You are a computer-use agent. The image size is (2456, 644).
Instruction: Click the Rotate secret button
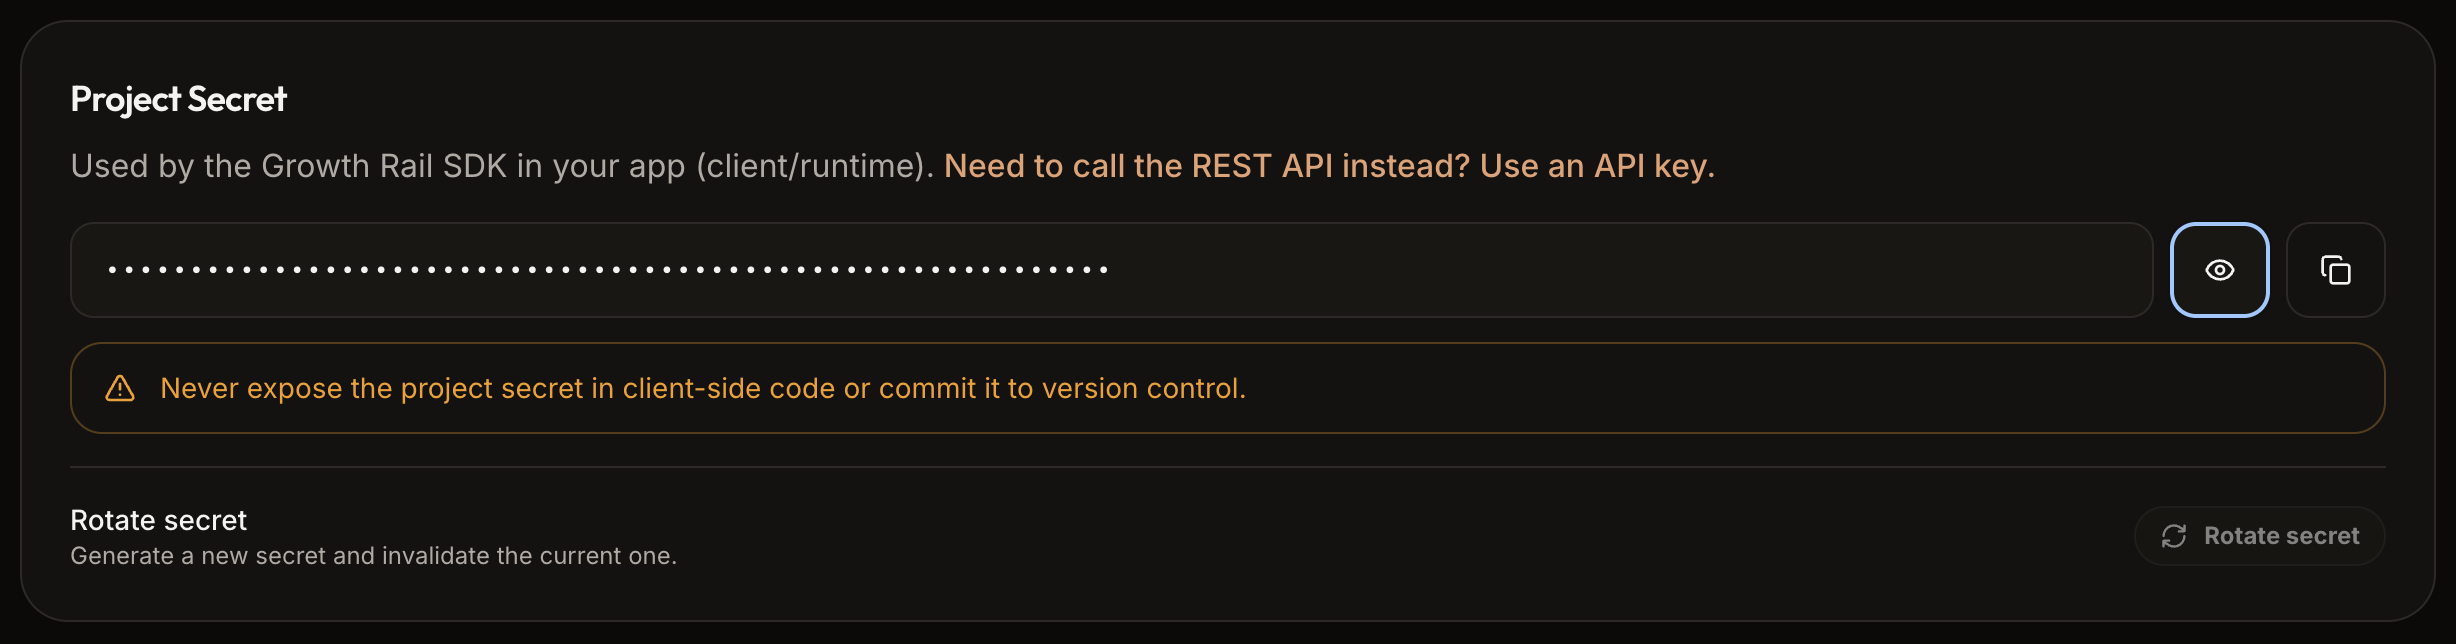coord(2259,536)
